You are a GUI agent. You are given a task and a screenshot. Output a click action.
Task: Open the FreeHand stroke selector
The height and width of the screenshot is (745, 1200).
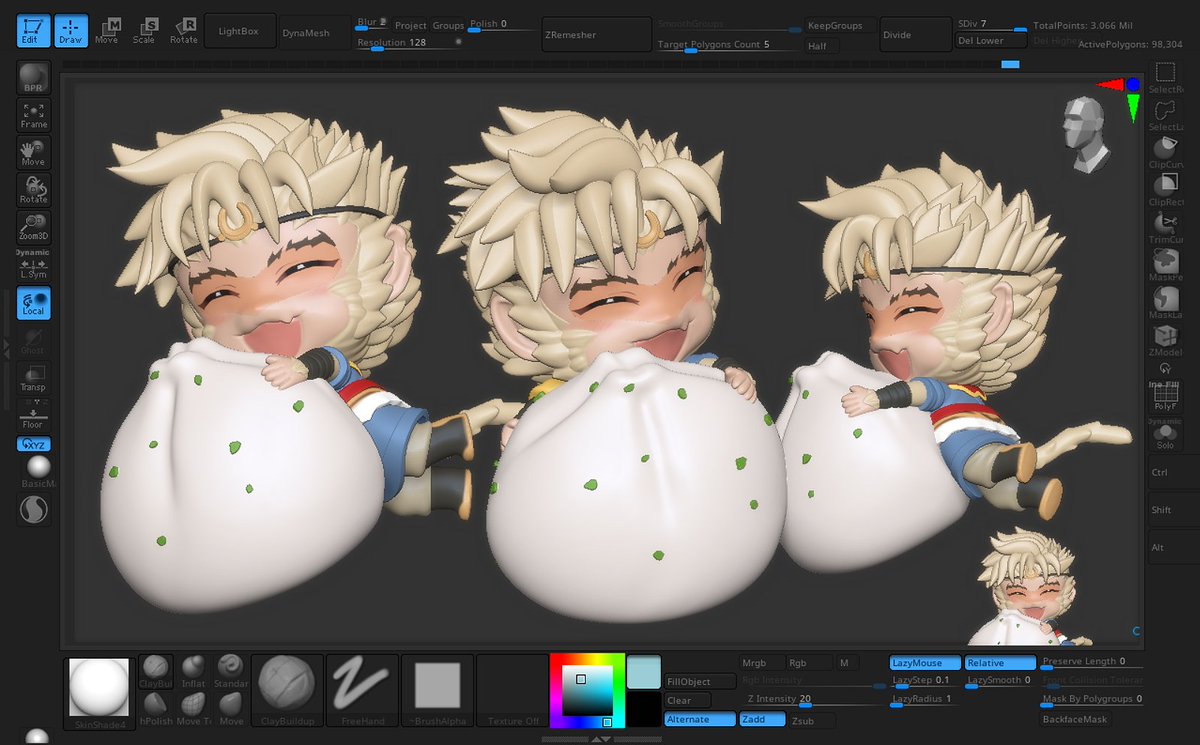363,691
